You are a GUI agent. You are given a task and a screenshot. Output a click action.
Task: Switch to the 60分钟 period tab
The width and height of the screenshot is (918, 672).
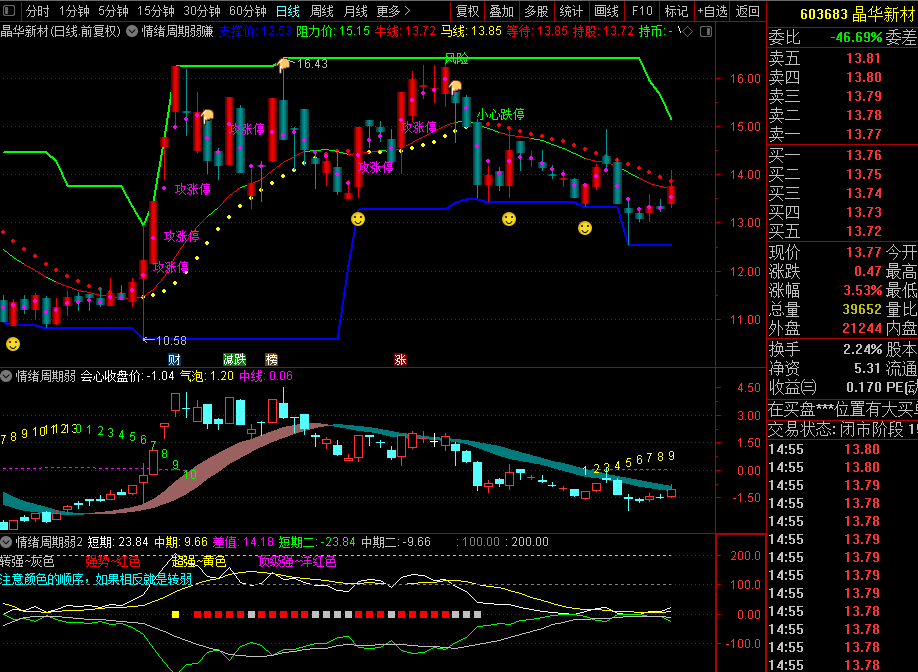pyautogui.click(x=247, y=11)
